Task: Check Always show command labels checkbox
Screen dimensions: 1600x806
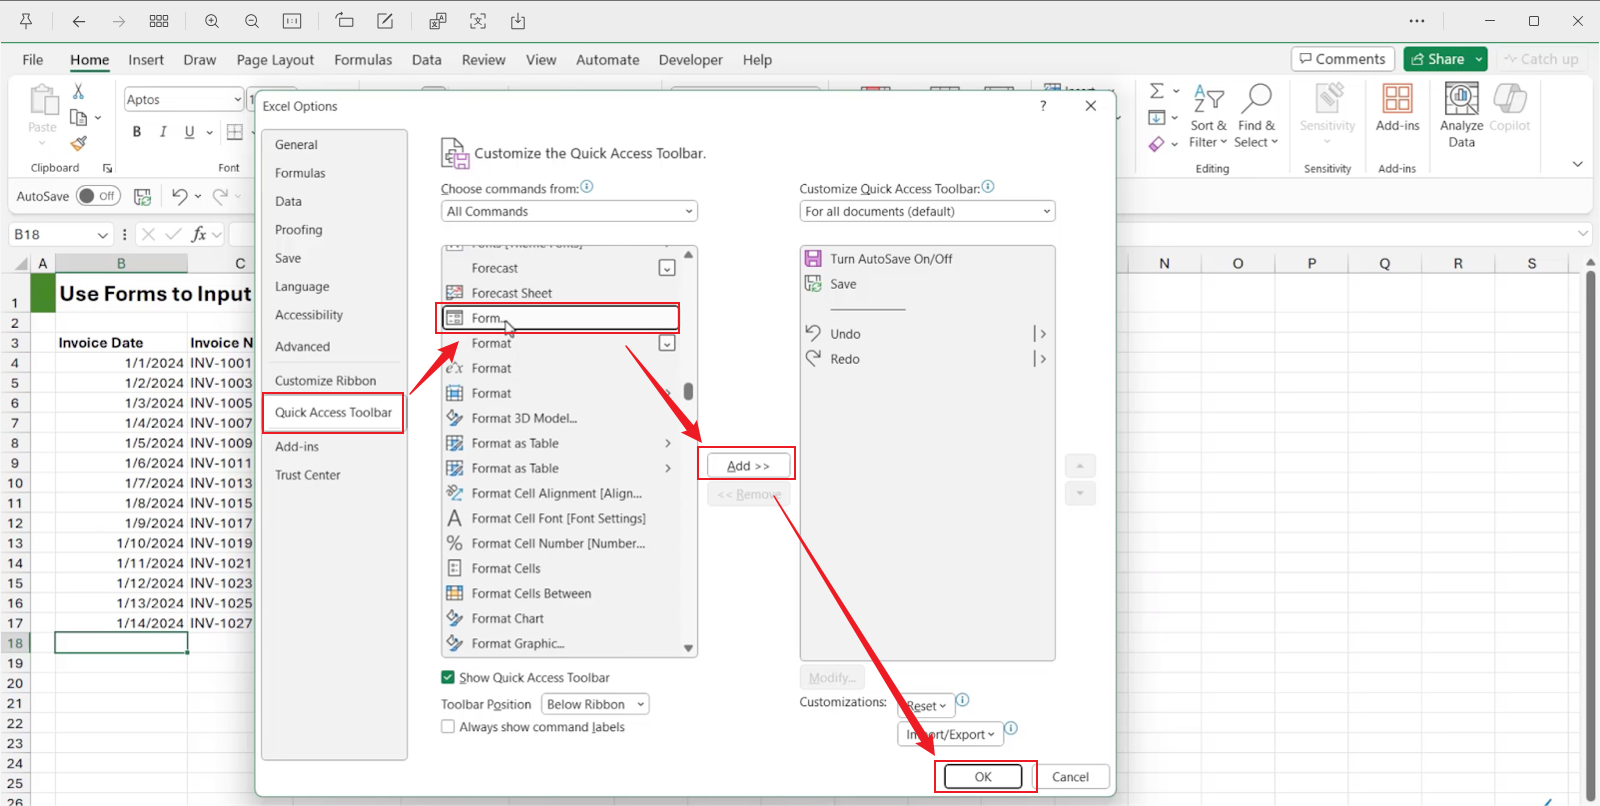Action: click(x=448, y=727)
